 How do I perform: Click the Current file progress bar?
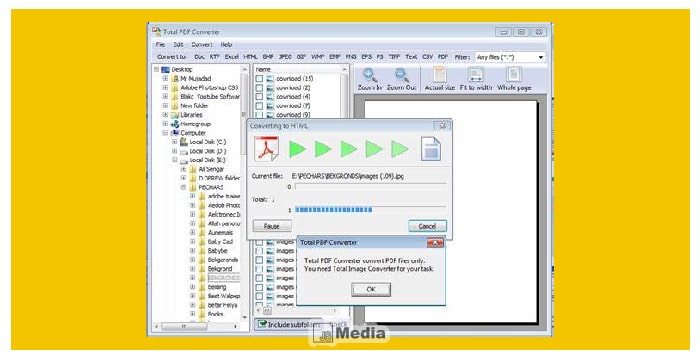tap(370, 186)
